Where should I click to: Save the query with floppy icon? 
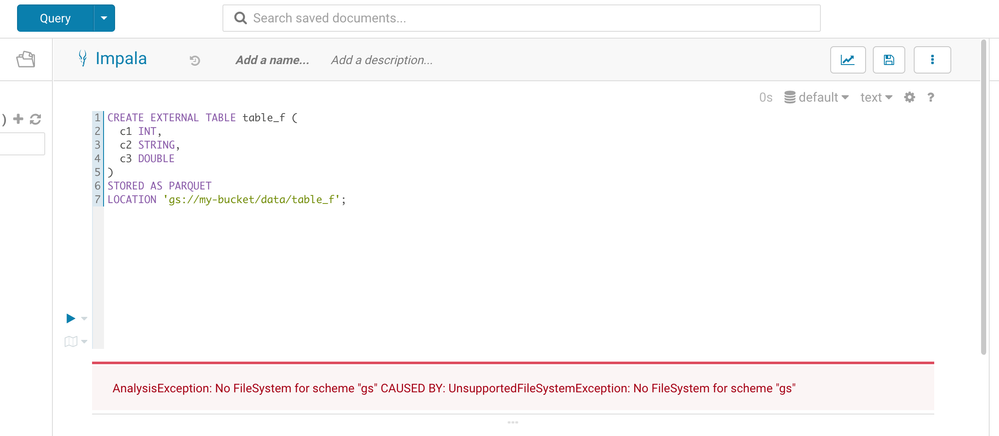(889, 60)
